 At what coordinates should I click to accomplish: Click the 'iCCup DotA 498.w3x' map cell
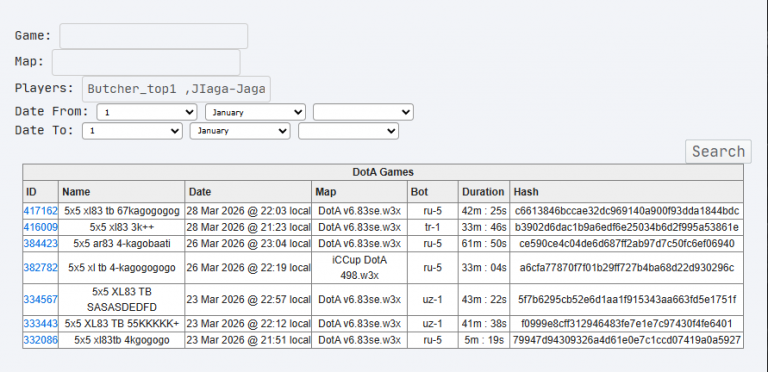pyautogui.click(x=360, y=267)
